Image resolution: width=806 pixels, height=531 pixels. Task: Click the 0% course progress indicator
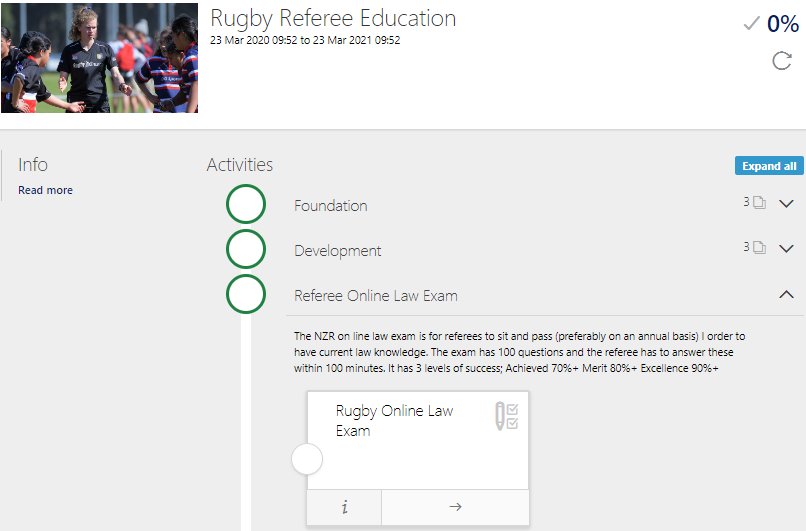pyautogui.click(x=783, y=24)
